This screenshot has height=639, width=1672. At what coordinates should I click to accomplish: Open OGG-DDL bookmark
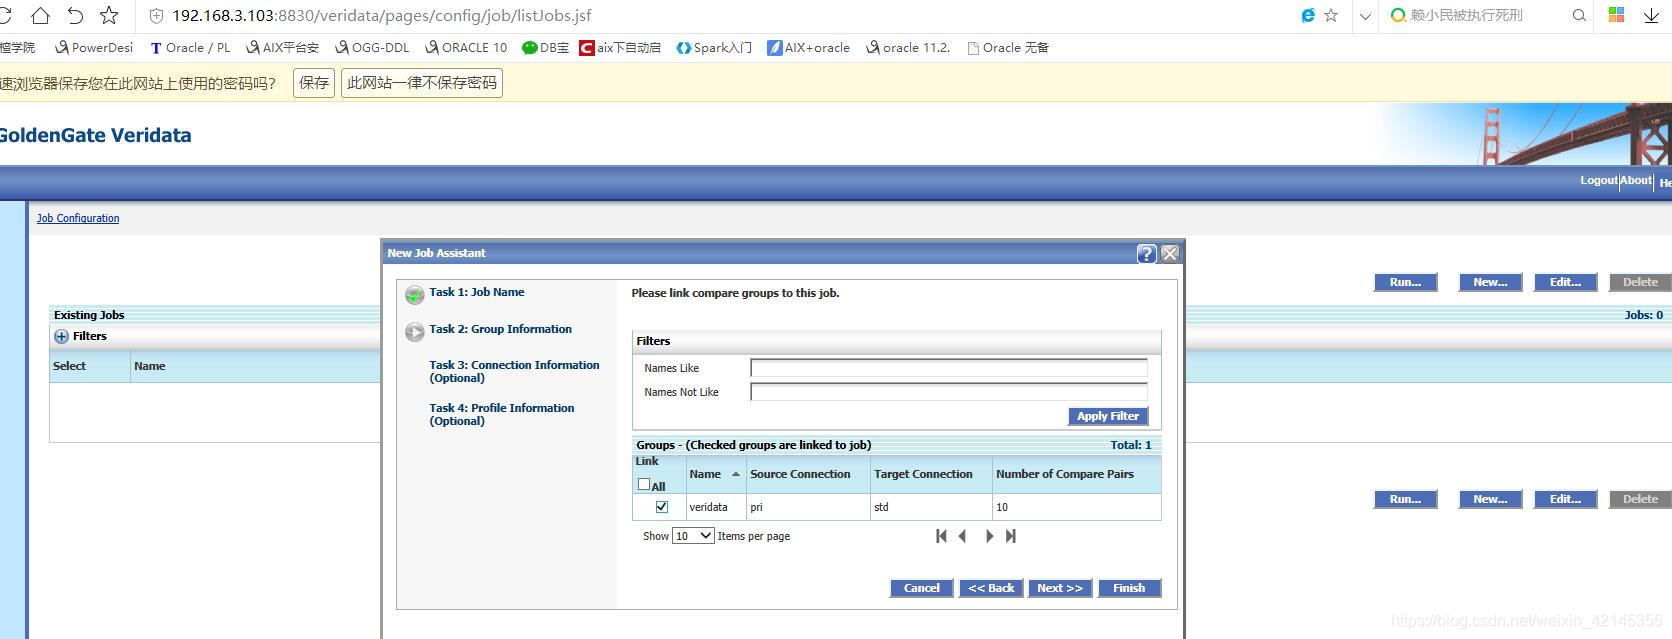click(x=372, y=47)
